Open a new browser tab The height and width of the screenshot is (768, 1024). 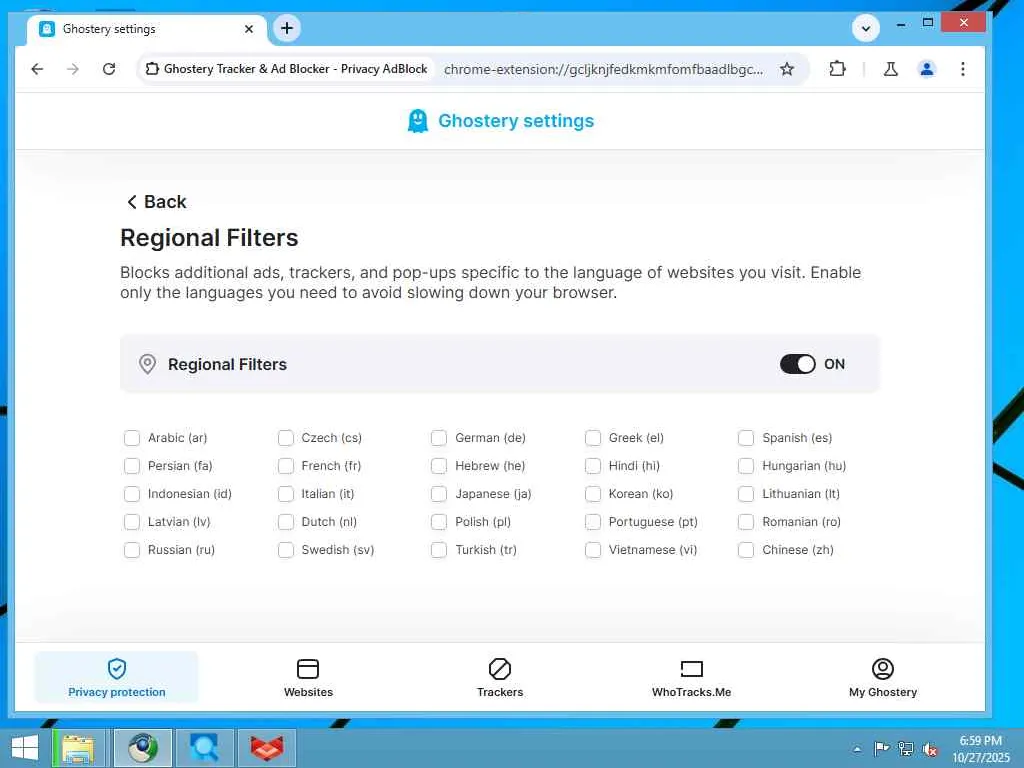click(287, 28)
